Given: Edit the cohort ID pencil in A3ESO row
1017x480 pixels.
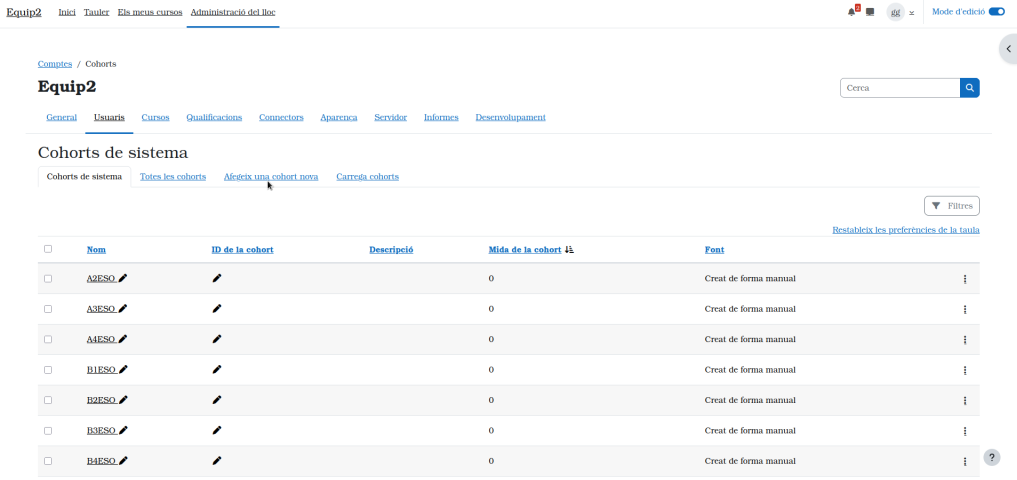Looking at the screenshot, I should (x=217, y=309).
